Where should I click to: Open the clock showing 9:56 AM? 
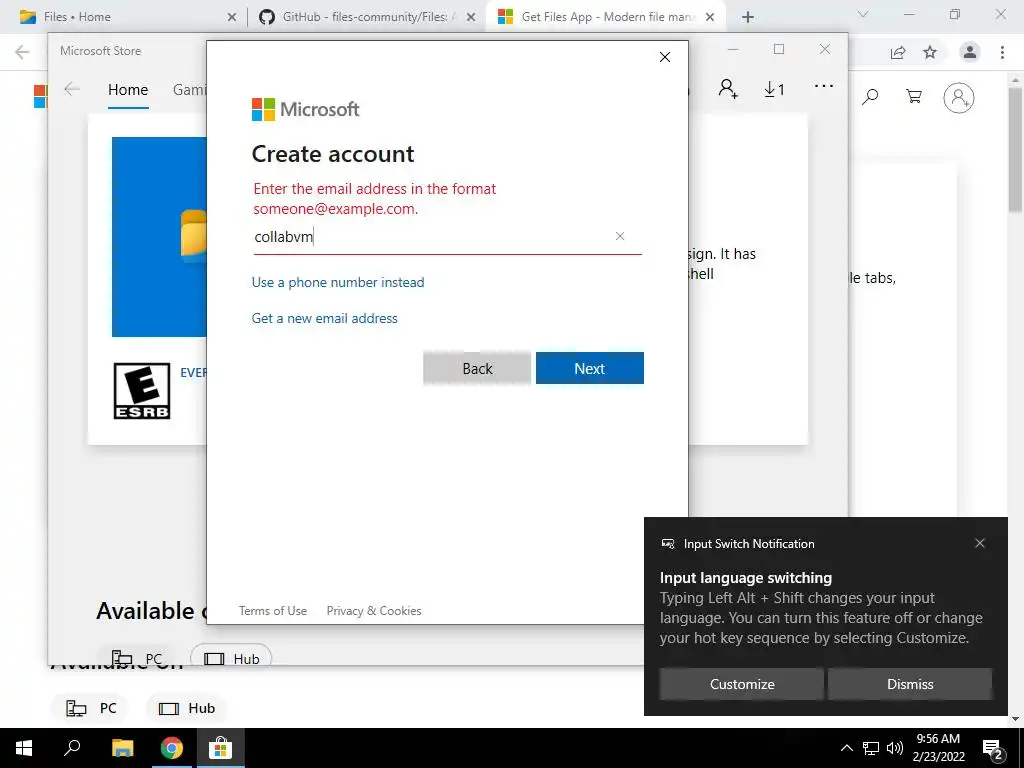coord(938,748)
